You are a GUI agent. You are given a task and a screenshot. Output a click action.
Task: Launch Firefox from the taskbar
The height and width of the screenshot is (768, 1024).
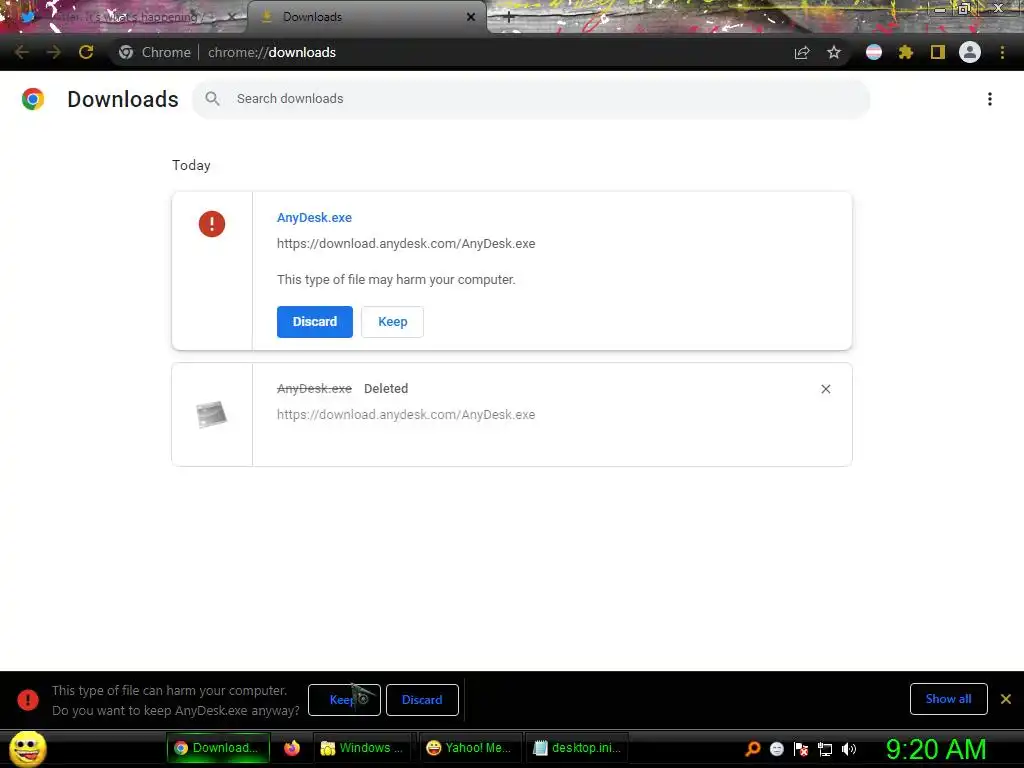pos(292,748)
